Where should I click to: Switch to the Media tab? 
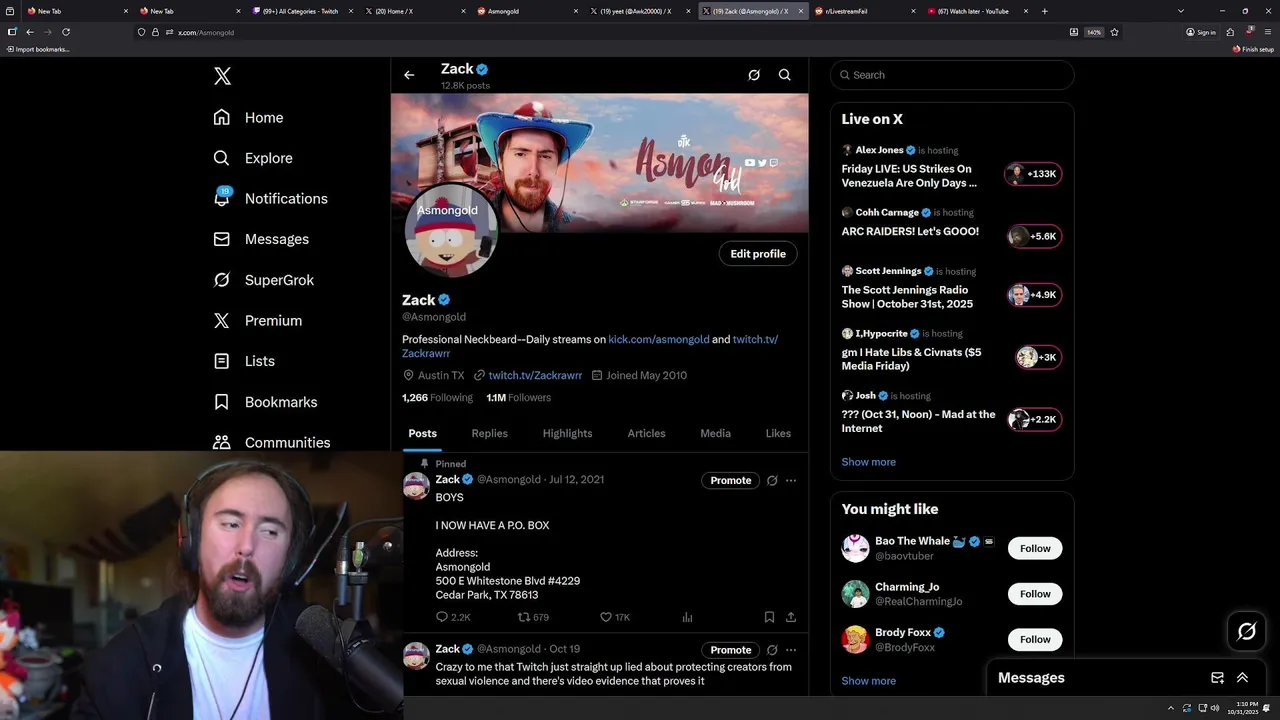(x=715, y=434)
